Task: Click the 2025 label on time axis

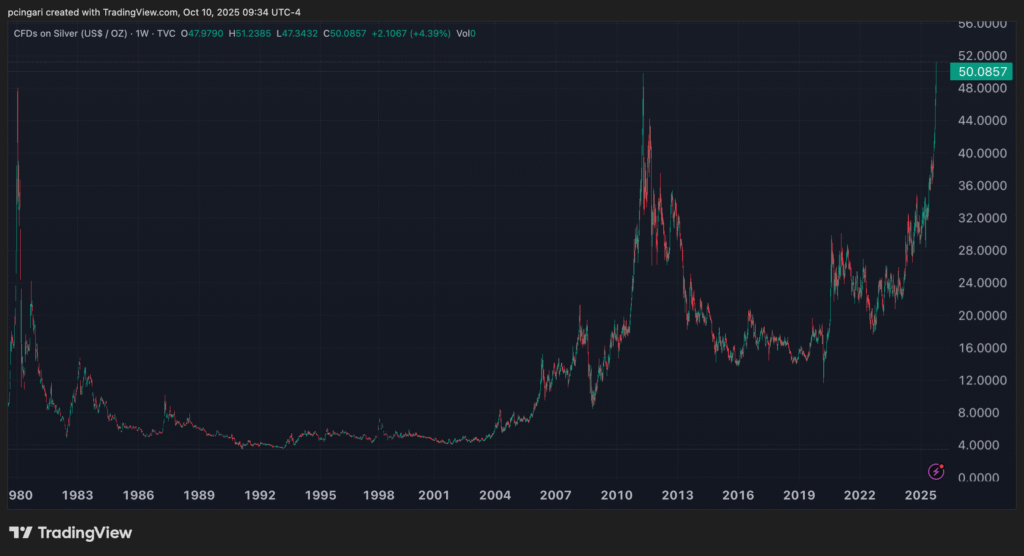Action: 920,495
